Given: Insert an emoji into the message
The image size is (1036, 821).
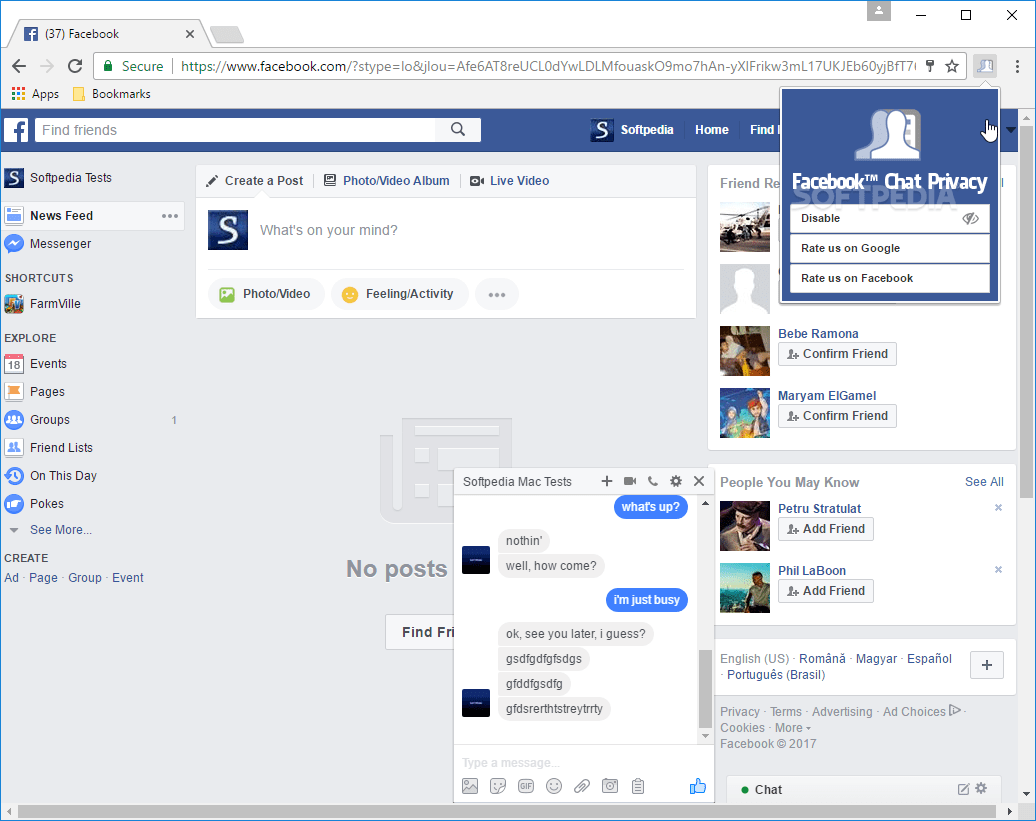Looking at the screenshot, I should (554, 786).
